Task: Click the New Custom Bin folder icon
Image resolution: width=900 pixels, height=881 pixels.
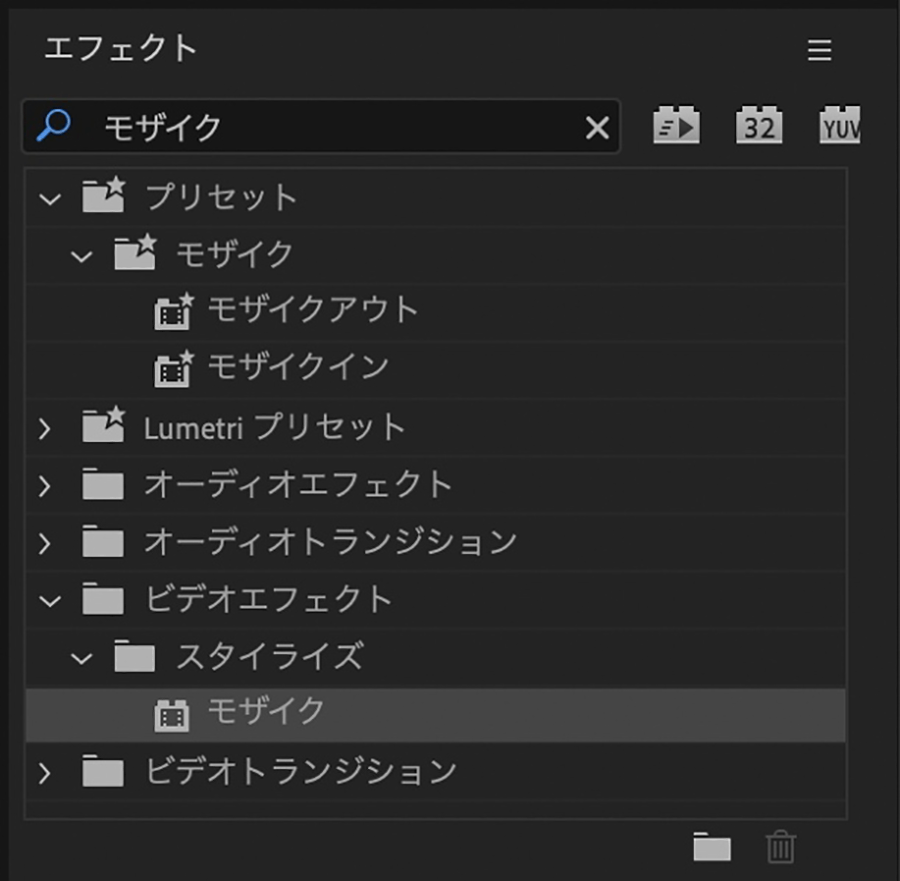Action: (712, 848)
